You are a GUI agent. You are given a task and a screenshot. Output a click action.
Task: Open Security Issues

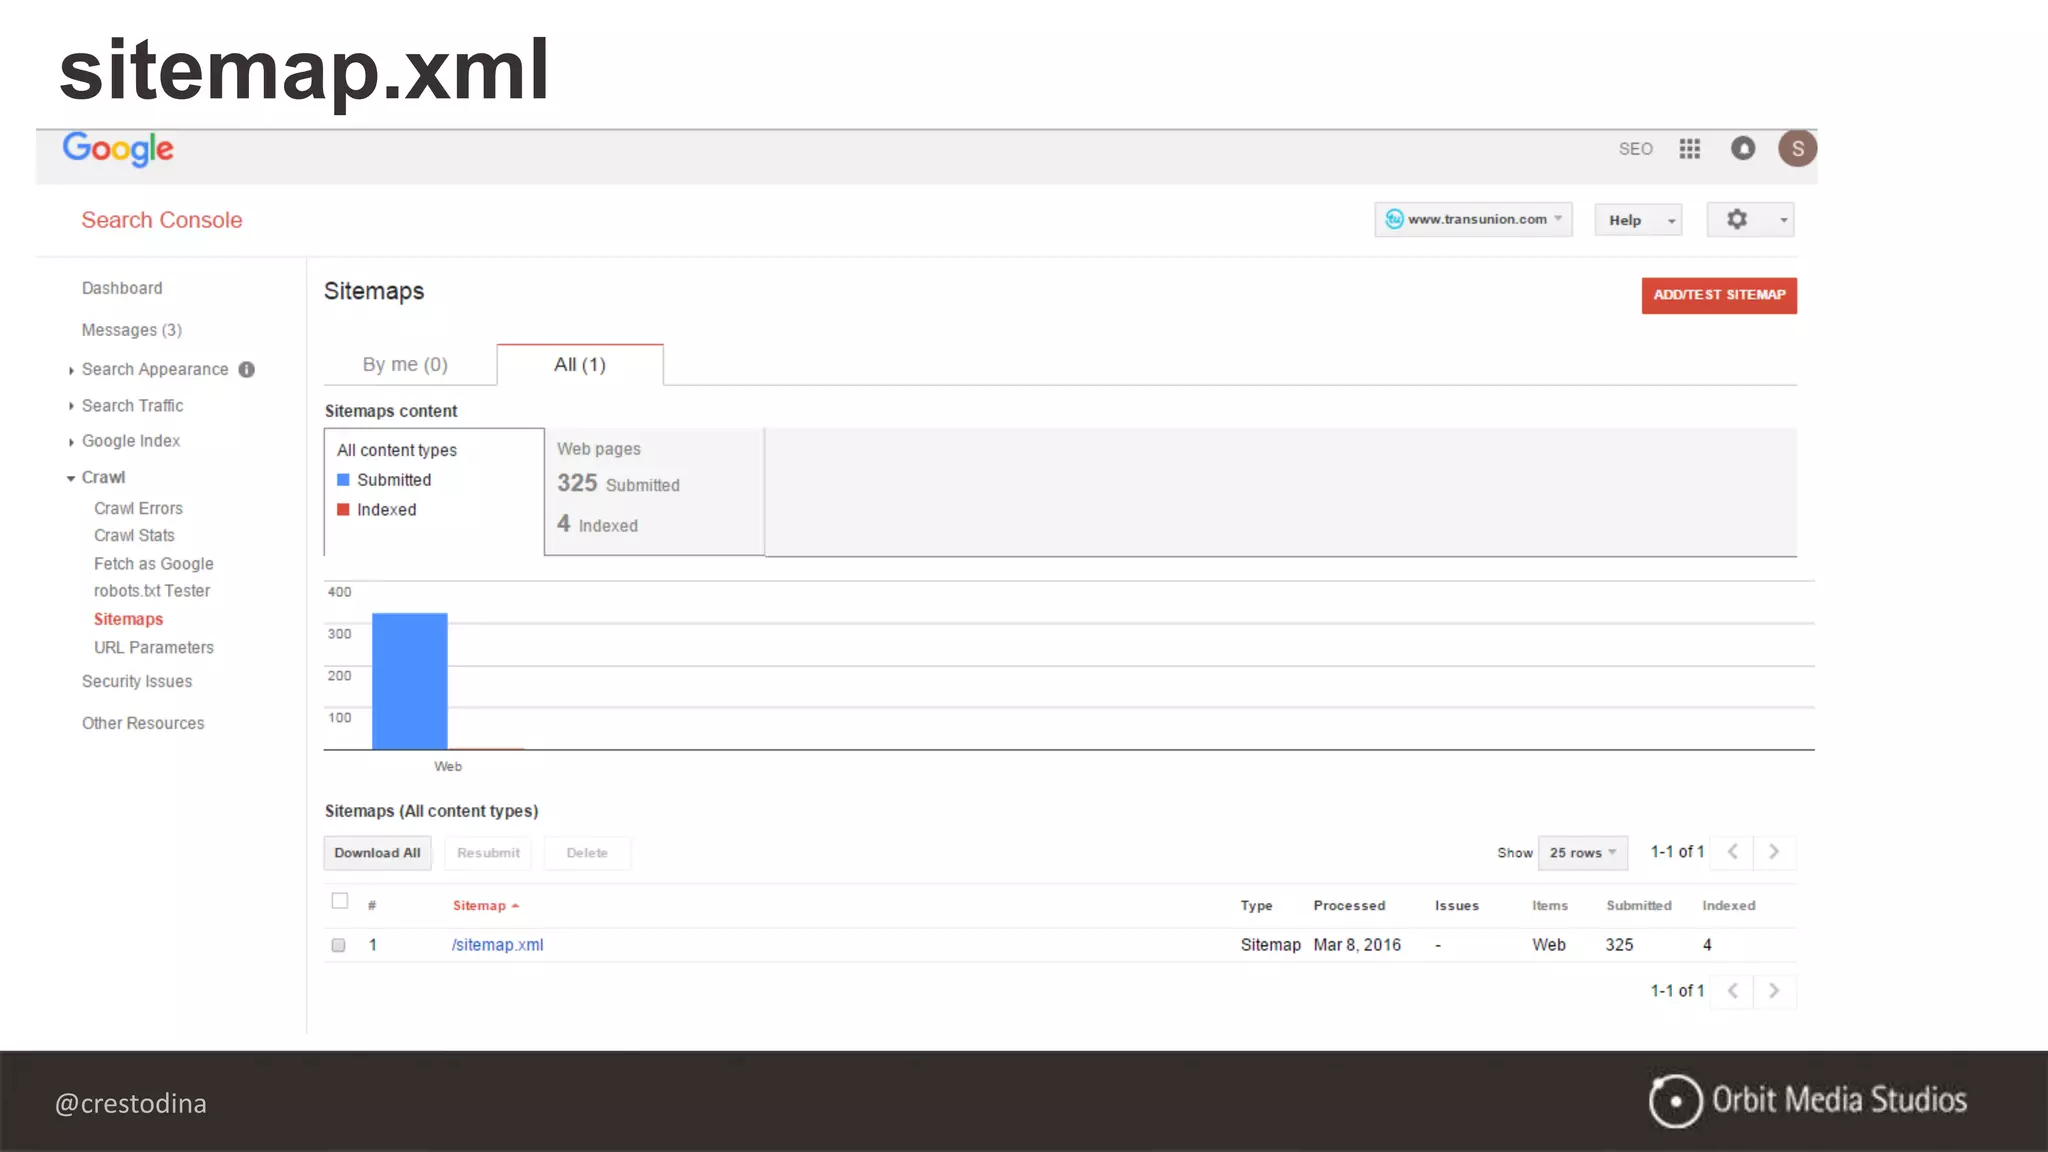pyautogui.click(x=137, y=681)
